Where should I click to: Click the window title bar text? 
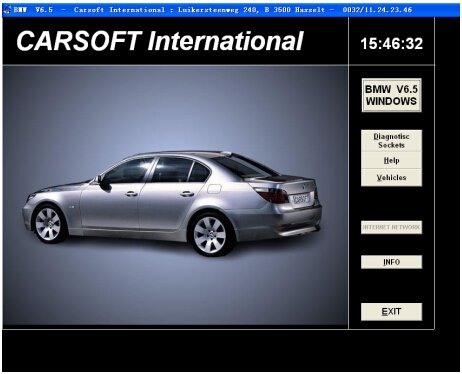(213, 10)
